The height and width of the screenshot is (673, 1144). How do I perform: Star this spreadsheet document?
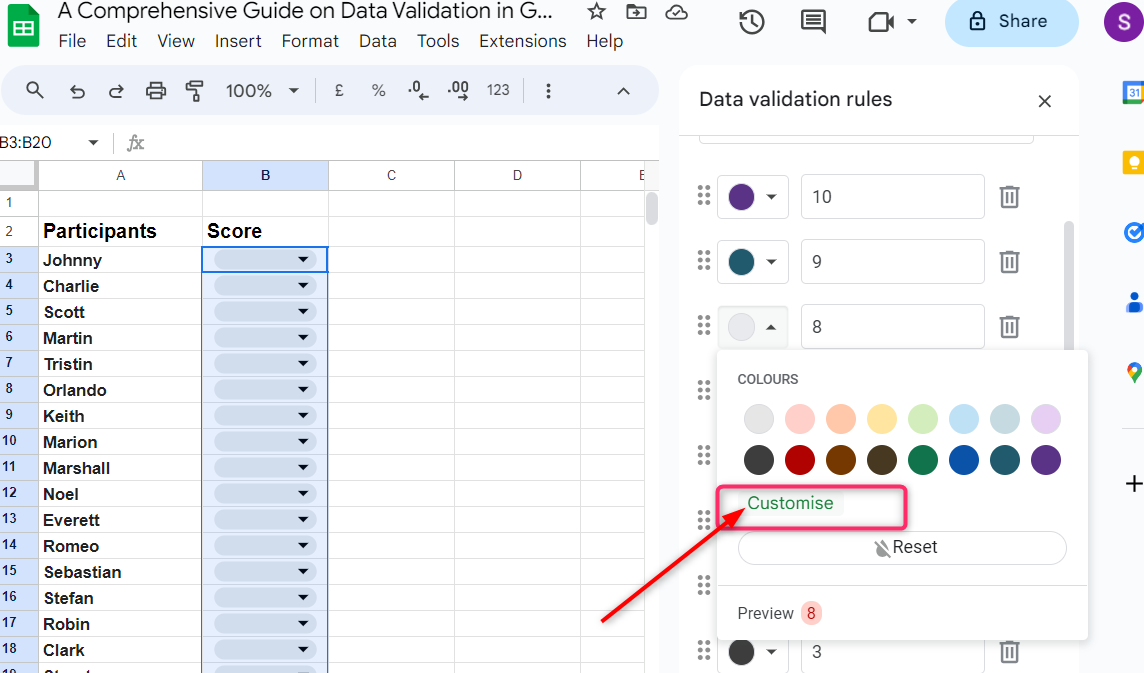(596, 12)
